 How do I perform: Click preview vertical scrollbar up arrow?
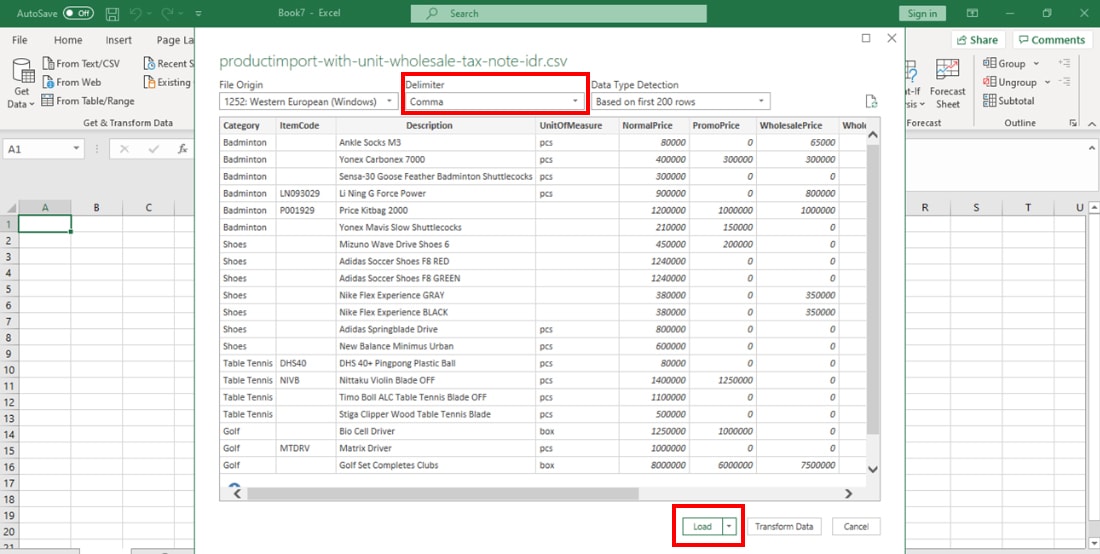point(873,135)
